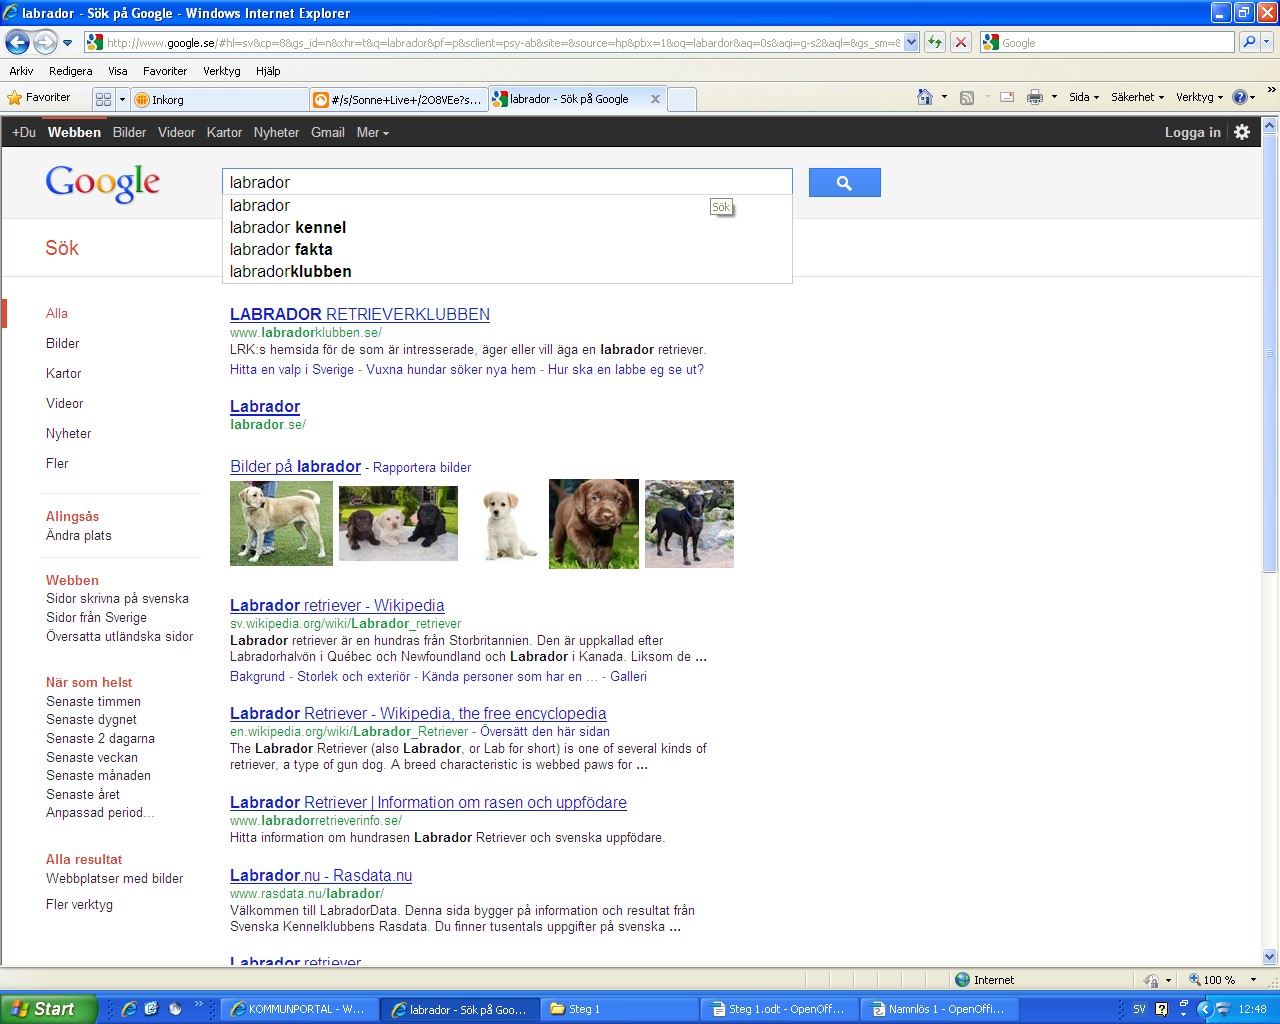Open the three puppies thumbnail
Viewport: 1280px width, 1024px height.
point(398,523)
